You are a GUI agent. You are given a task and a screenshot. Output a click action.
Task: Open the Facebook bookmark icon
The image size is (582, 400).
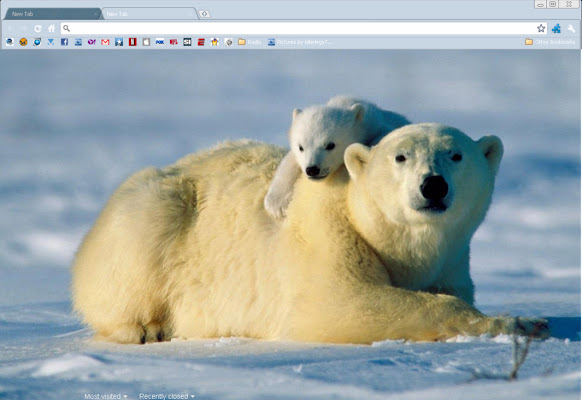pyautogui.click(x=64, y=42)
